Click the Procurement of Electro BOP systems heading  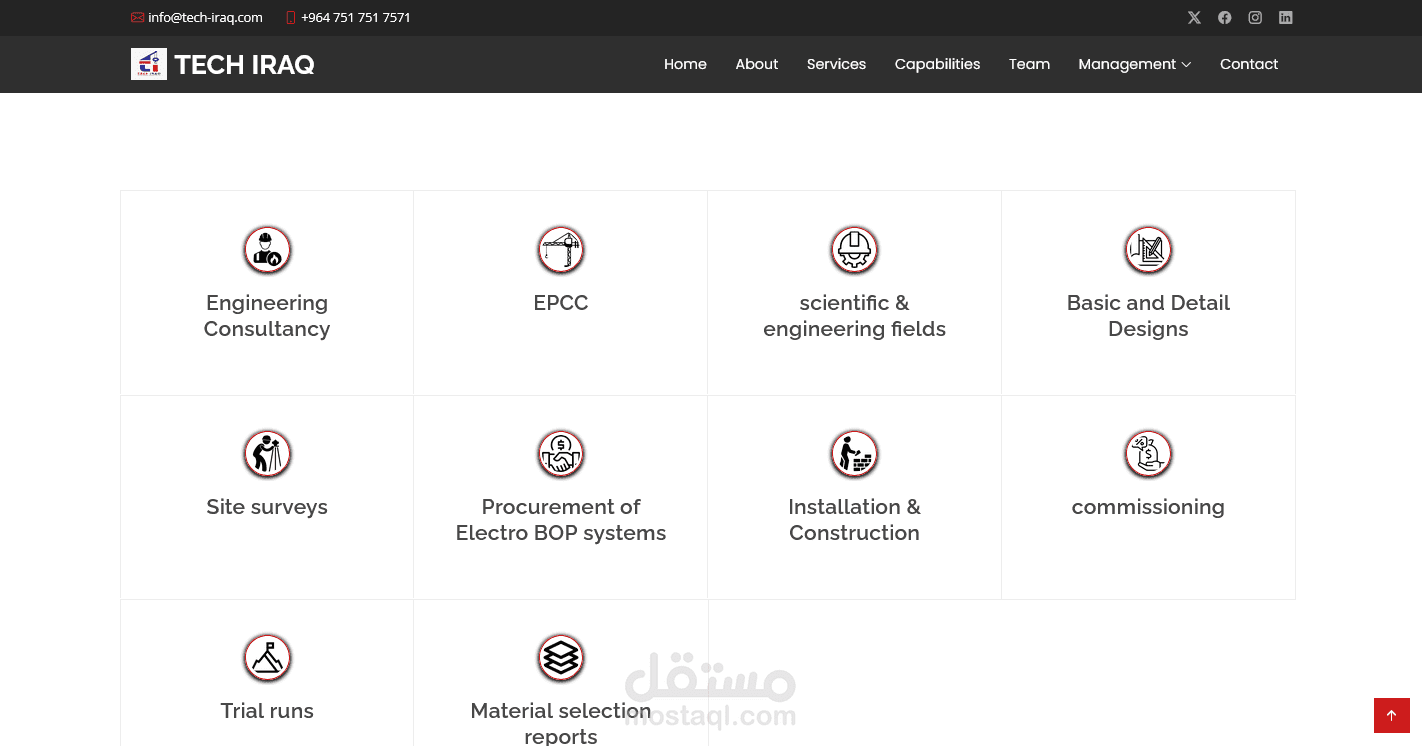(x=561, y=520)
